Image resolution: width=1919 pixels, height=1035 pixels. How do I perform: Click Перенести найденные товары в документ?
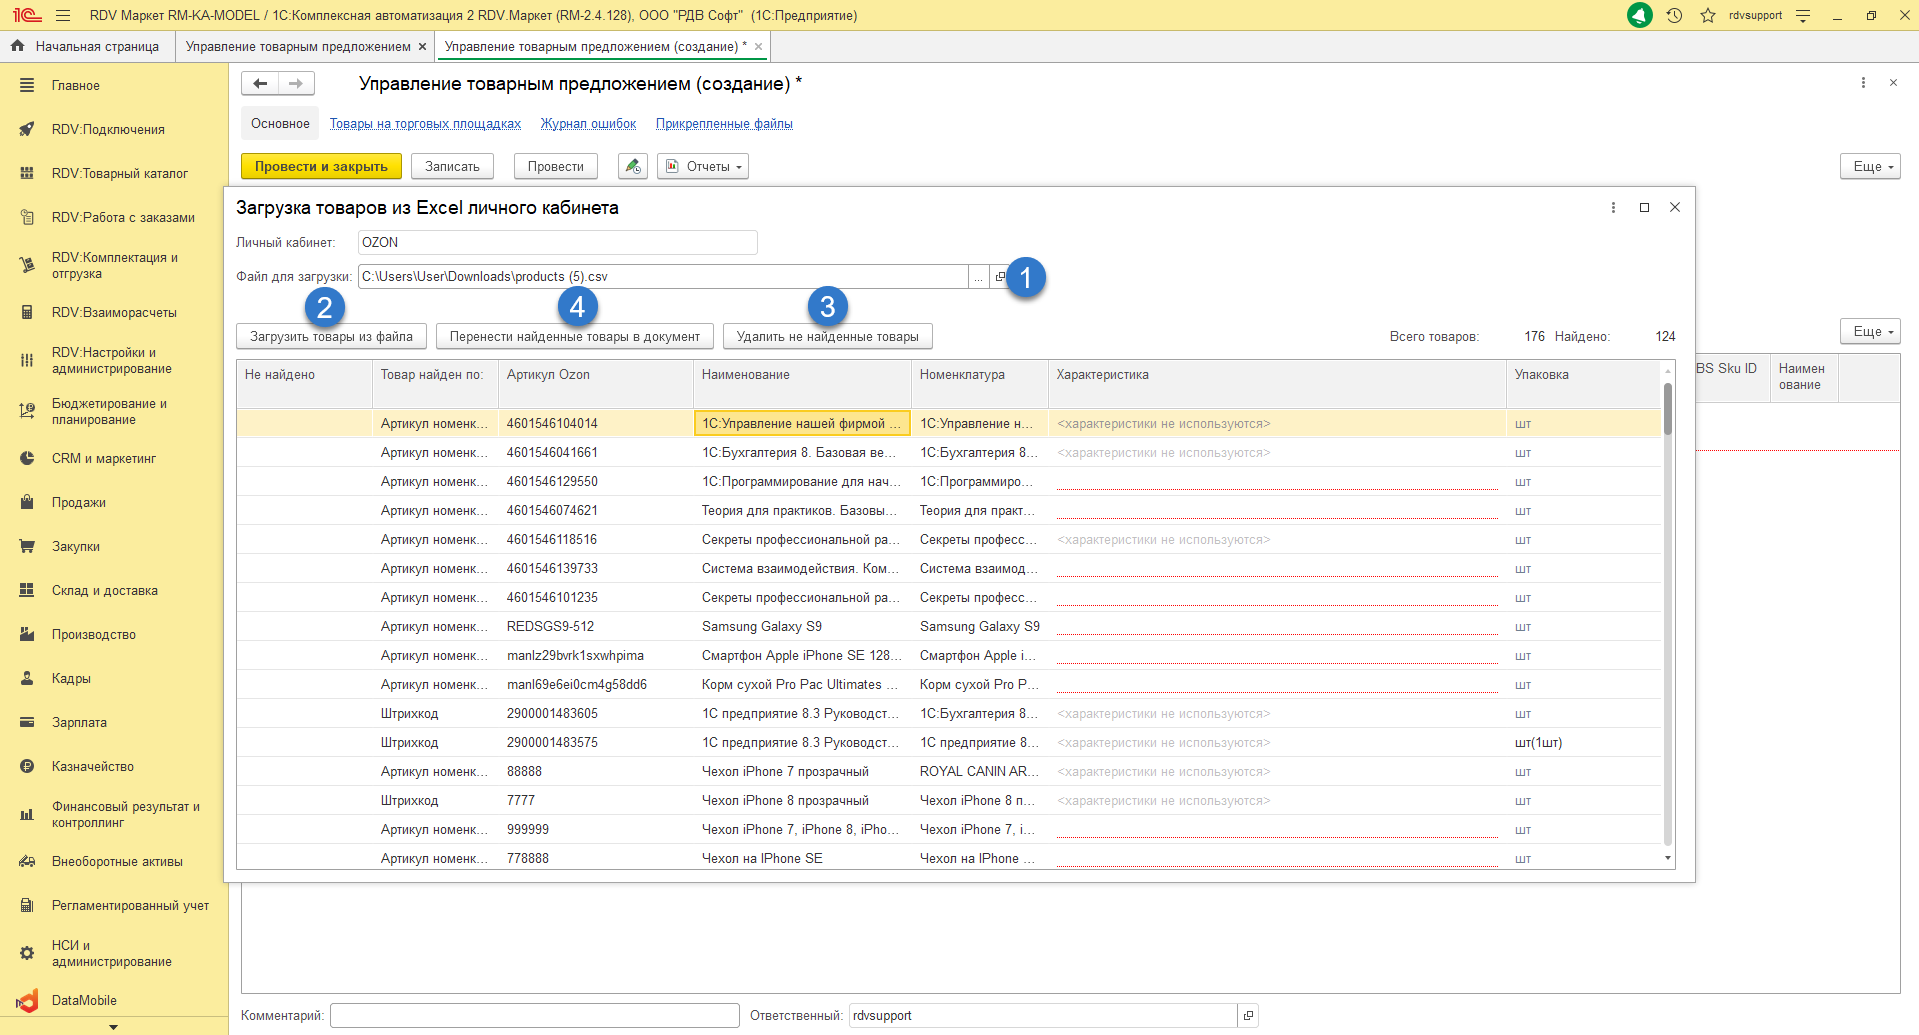574,337
